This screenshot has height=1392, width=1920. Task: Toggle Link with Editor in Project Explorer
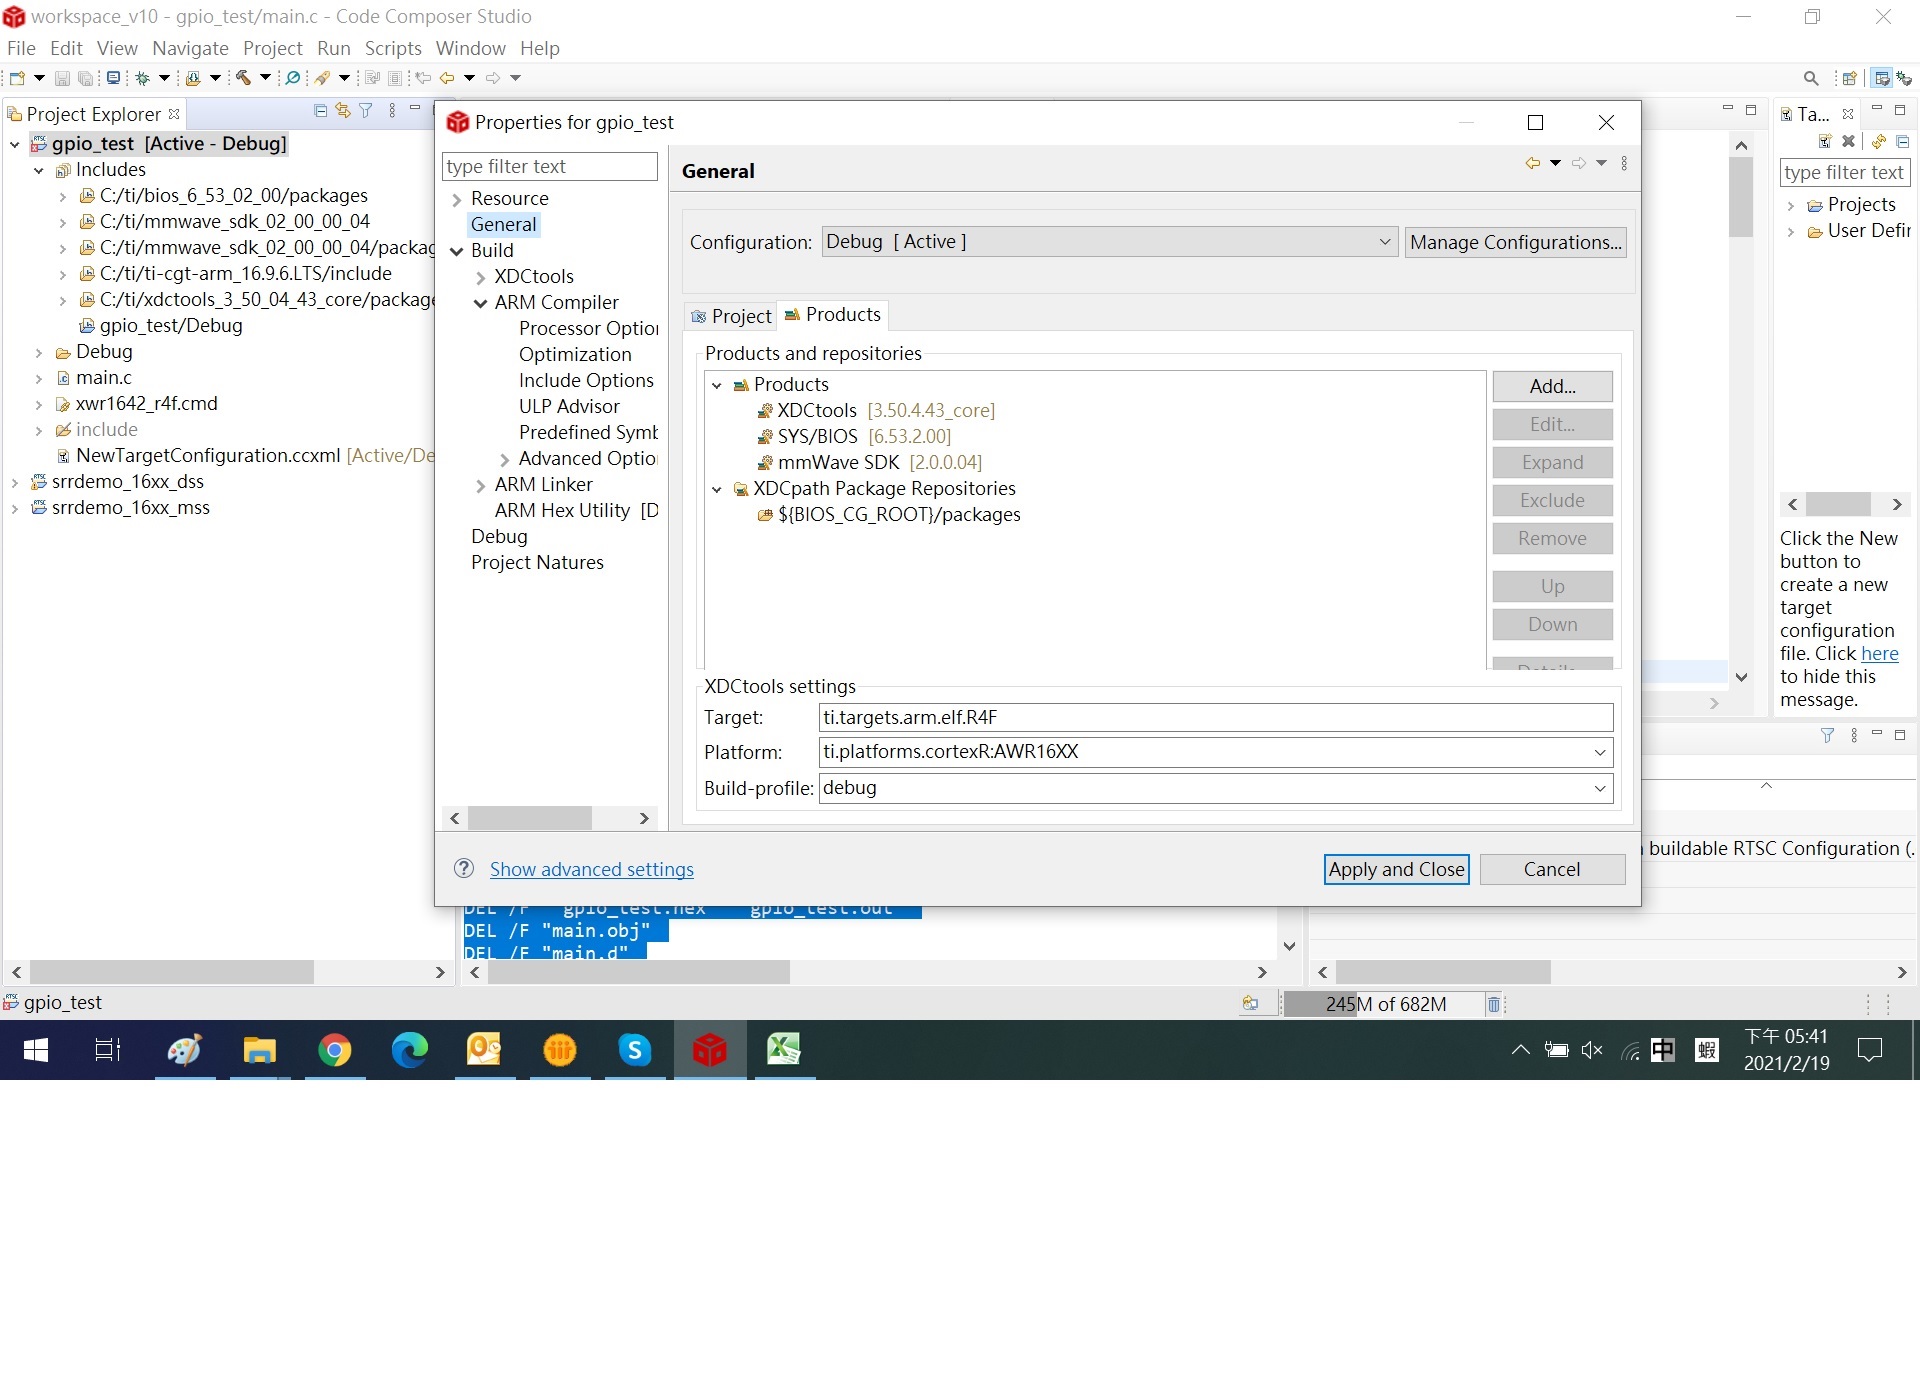343,111
